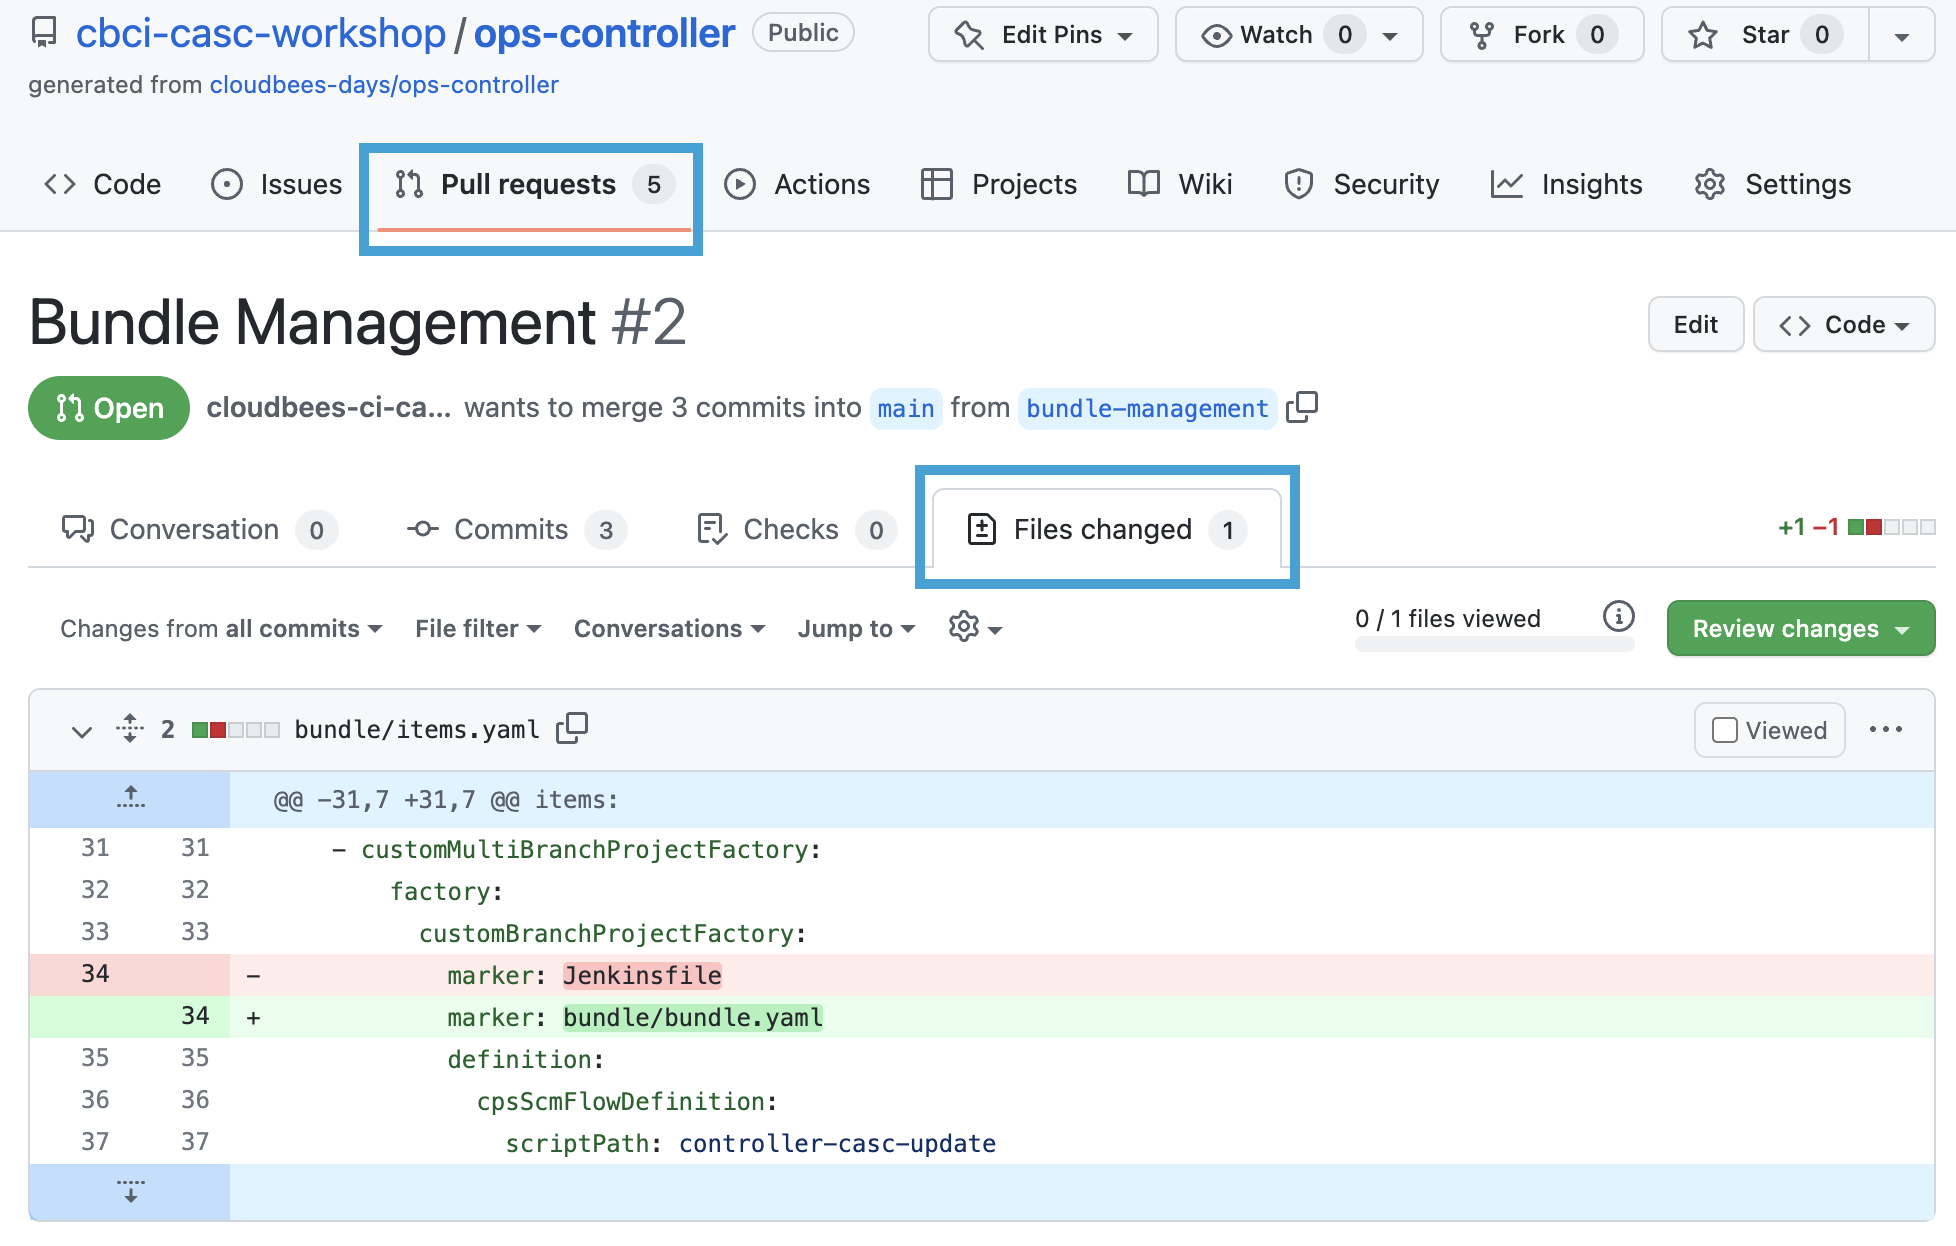Open the cloudbees-ci-ca... author link
The height and width of the screenshot is (1246, 1956).
point(329,408)
